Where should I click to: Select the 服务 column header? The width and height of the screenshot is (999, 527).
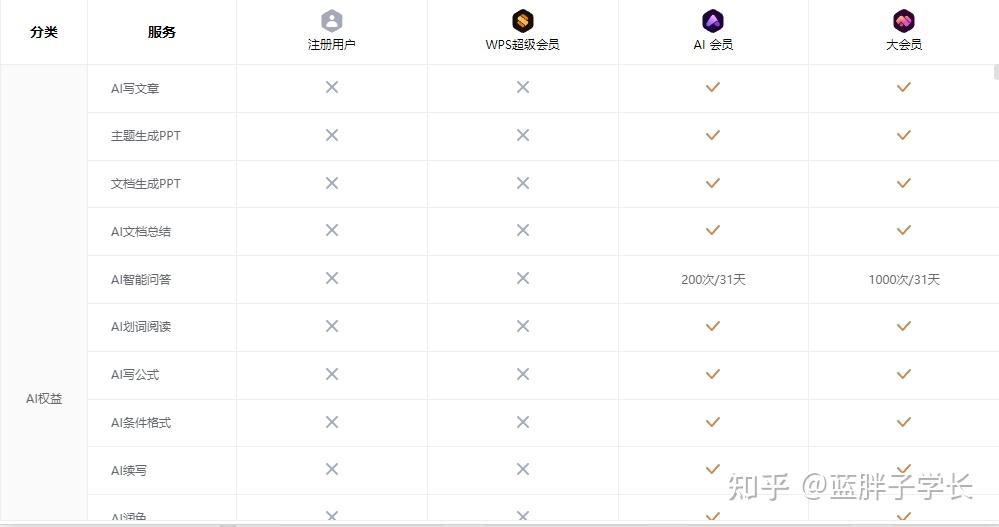tap(161, 32)
